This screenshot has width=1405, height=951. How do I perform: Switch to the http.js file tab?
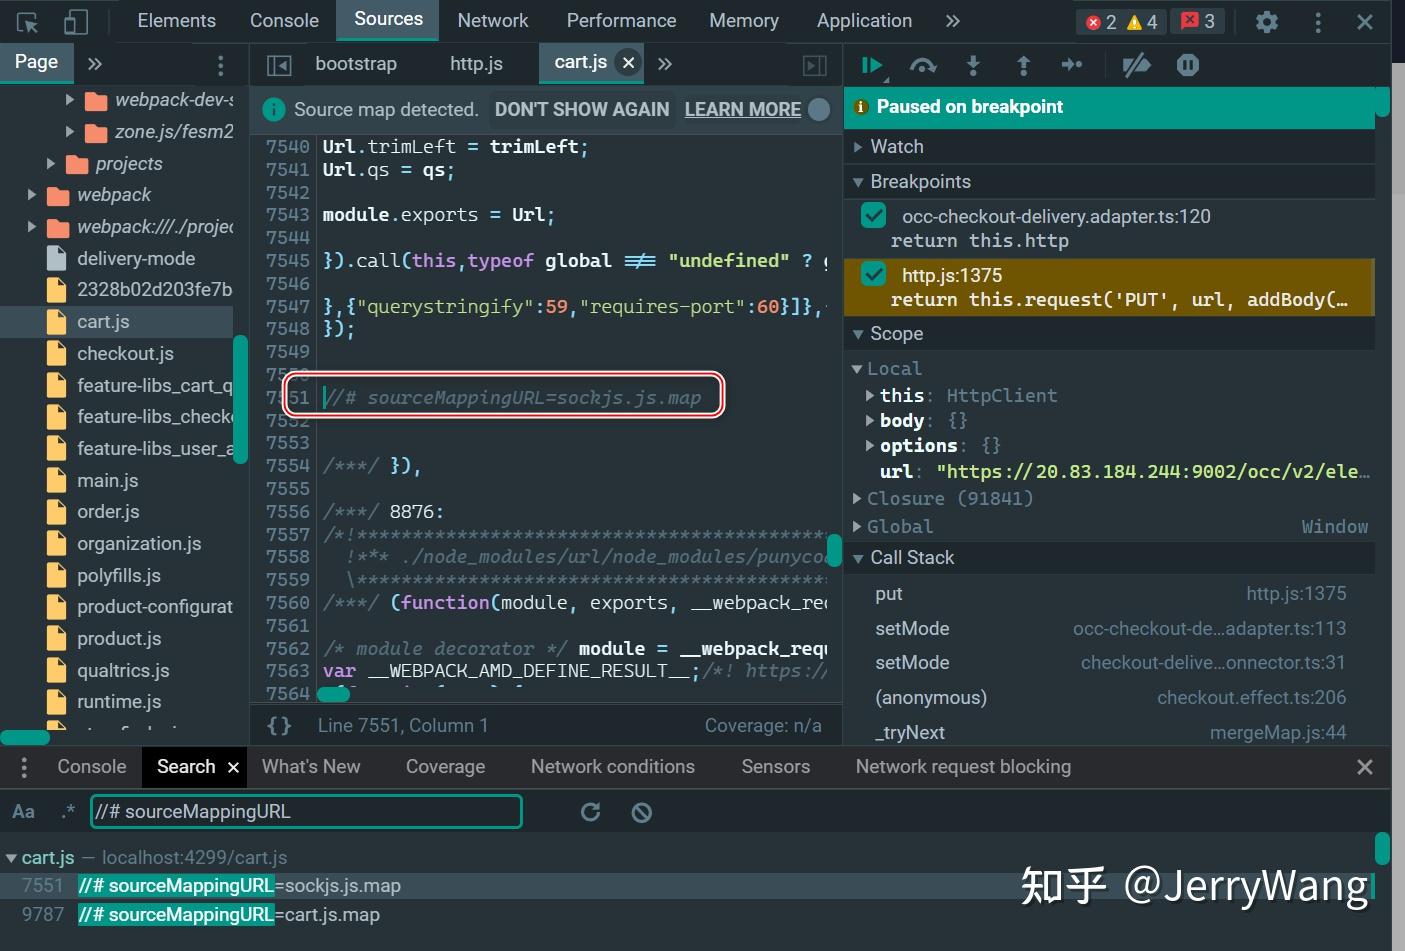(476, 64)
